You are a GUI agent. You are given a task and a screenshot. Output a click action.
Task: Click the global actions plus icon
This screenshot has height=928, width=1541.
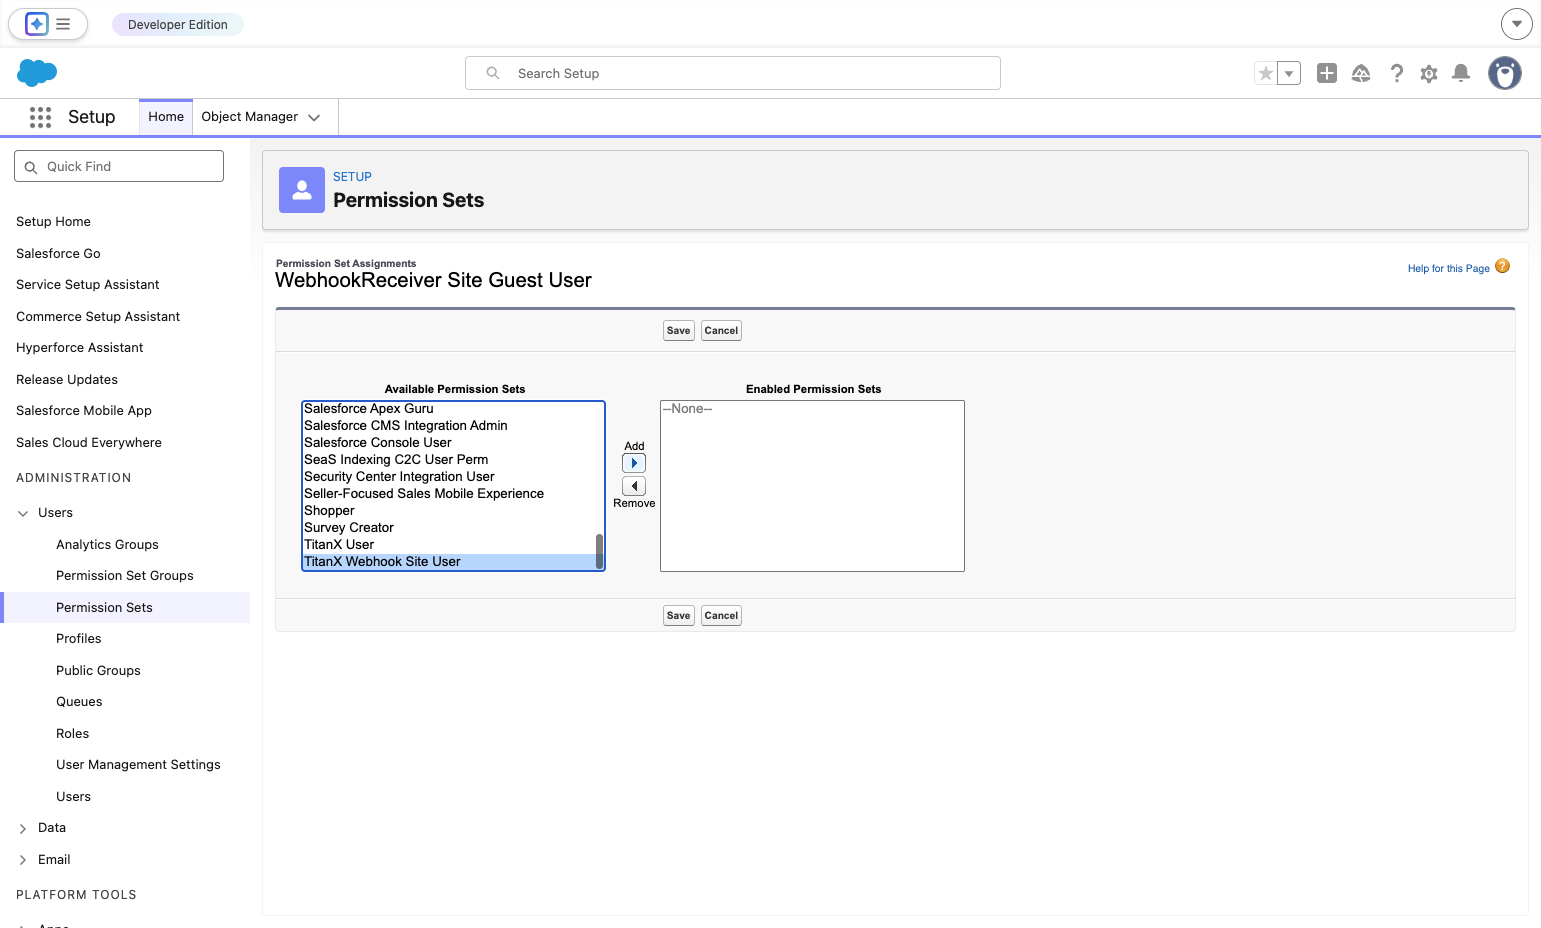coord(1327,73)
